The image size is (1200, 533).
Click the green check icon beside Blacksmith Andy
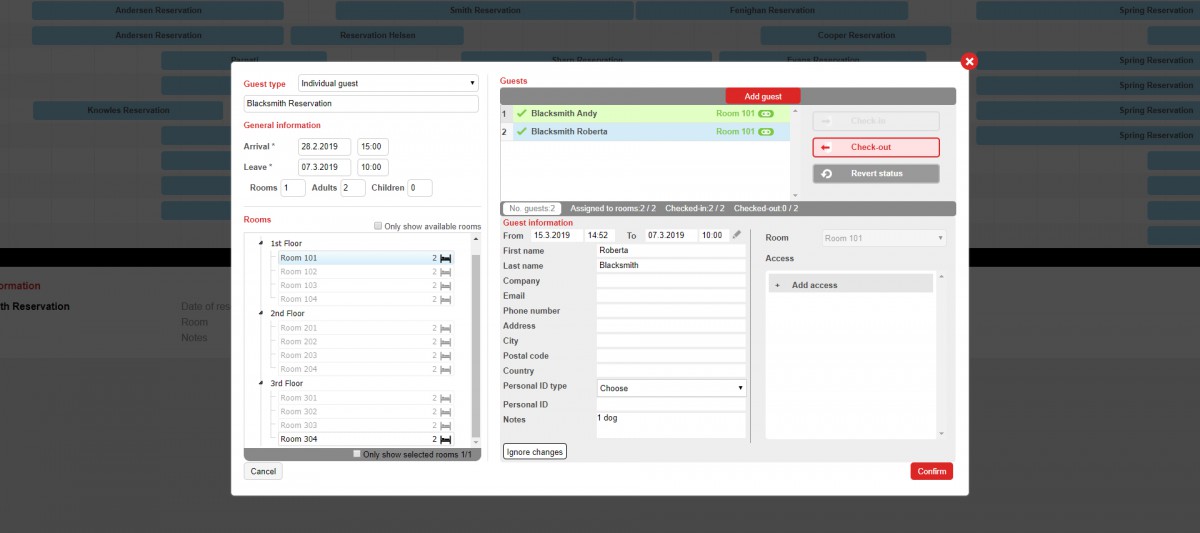(x=521, y=114)
